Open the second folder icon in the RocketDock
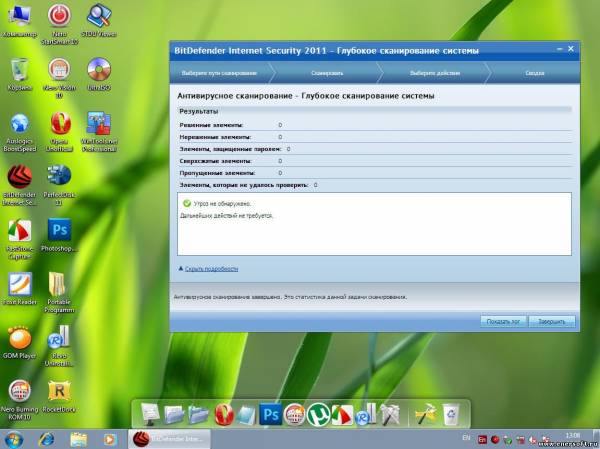This screenshot has height=449, width=600. [x=198, y=415]
